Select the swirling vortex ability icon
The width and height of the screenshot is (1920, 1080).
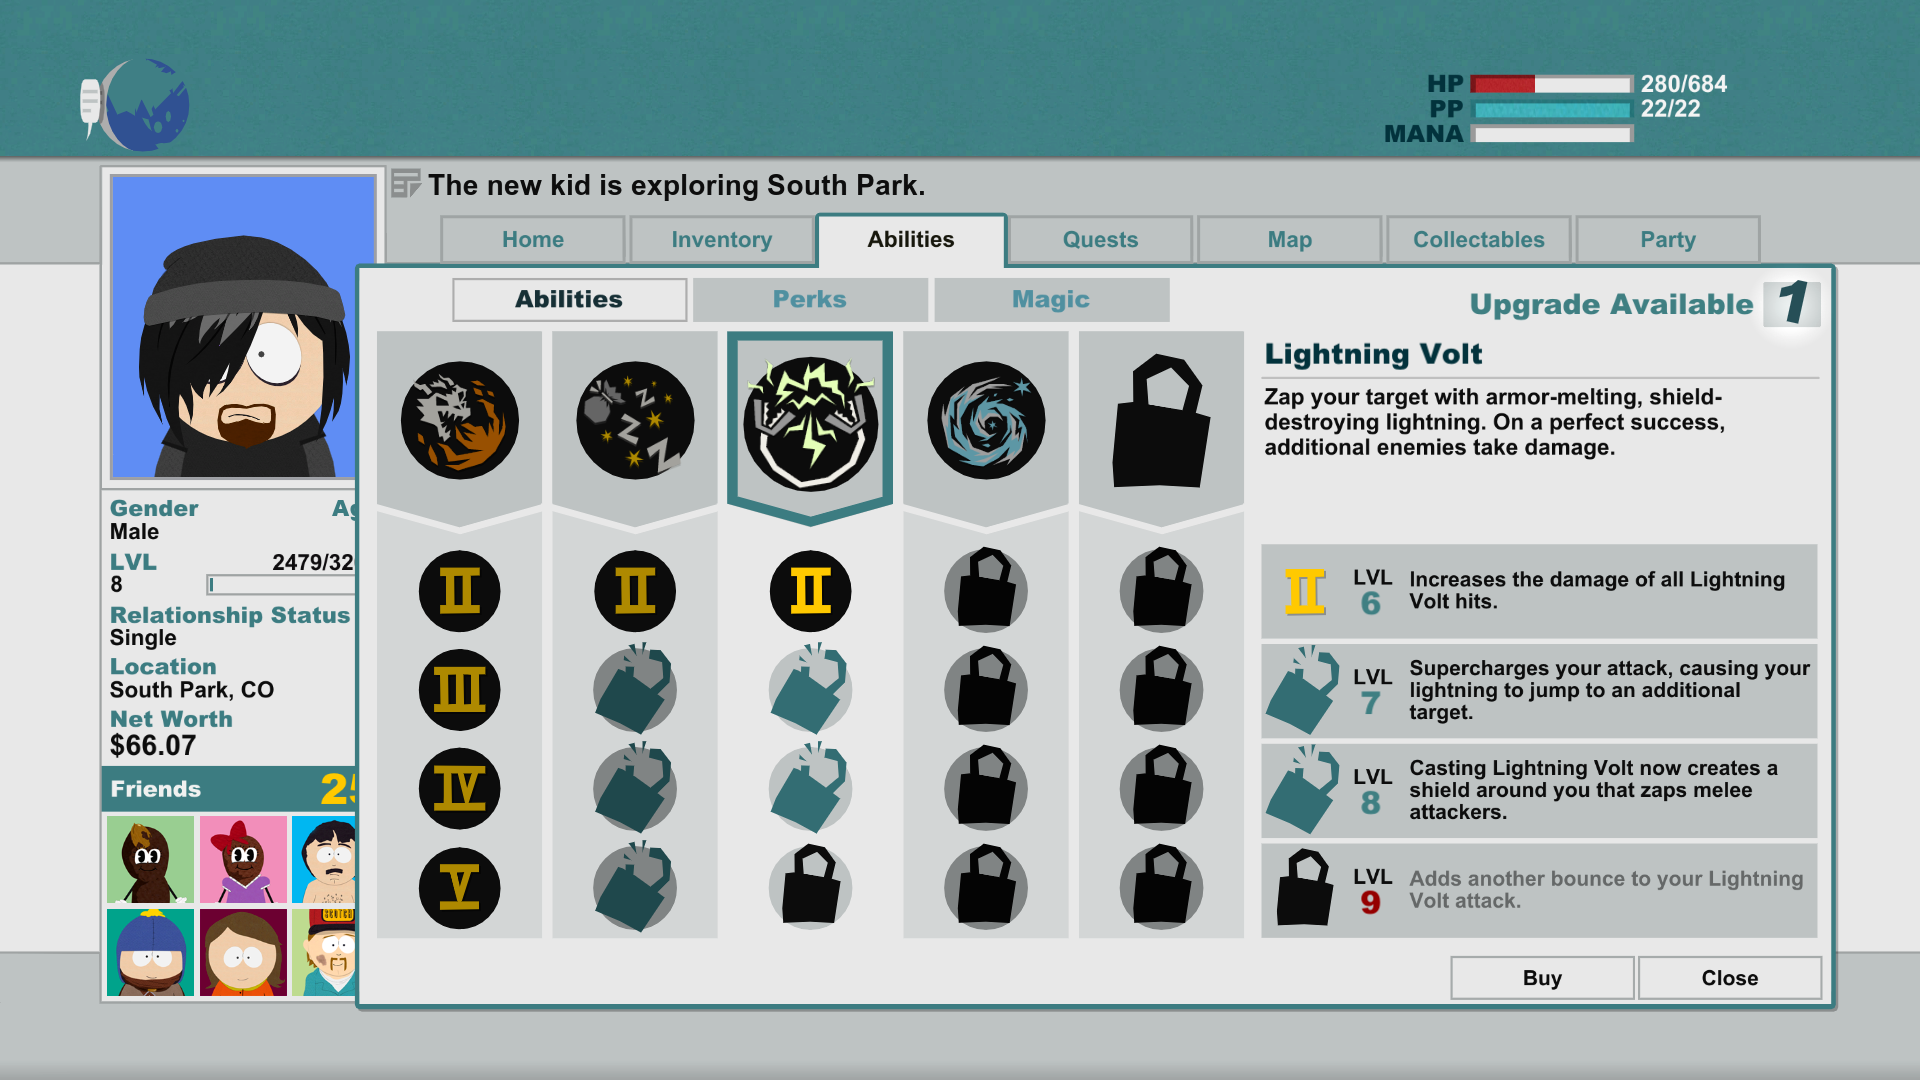(x=986, y=420)
